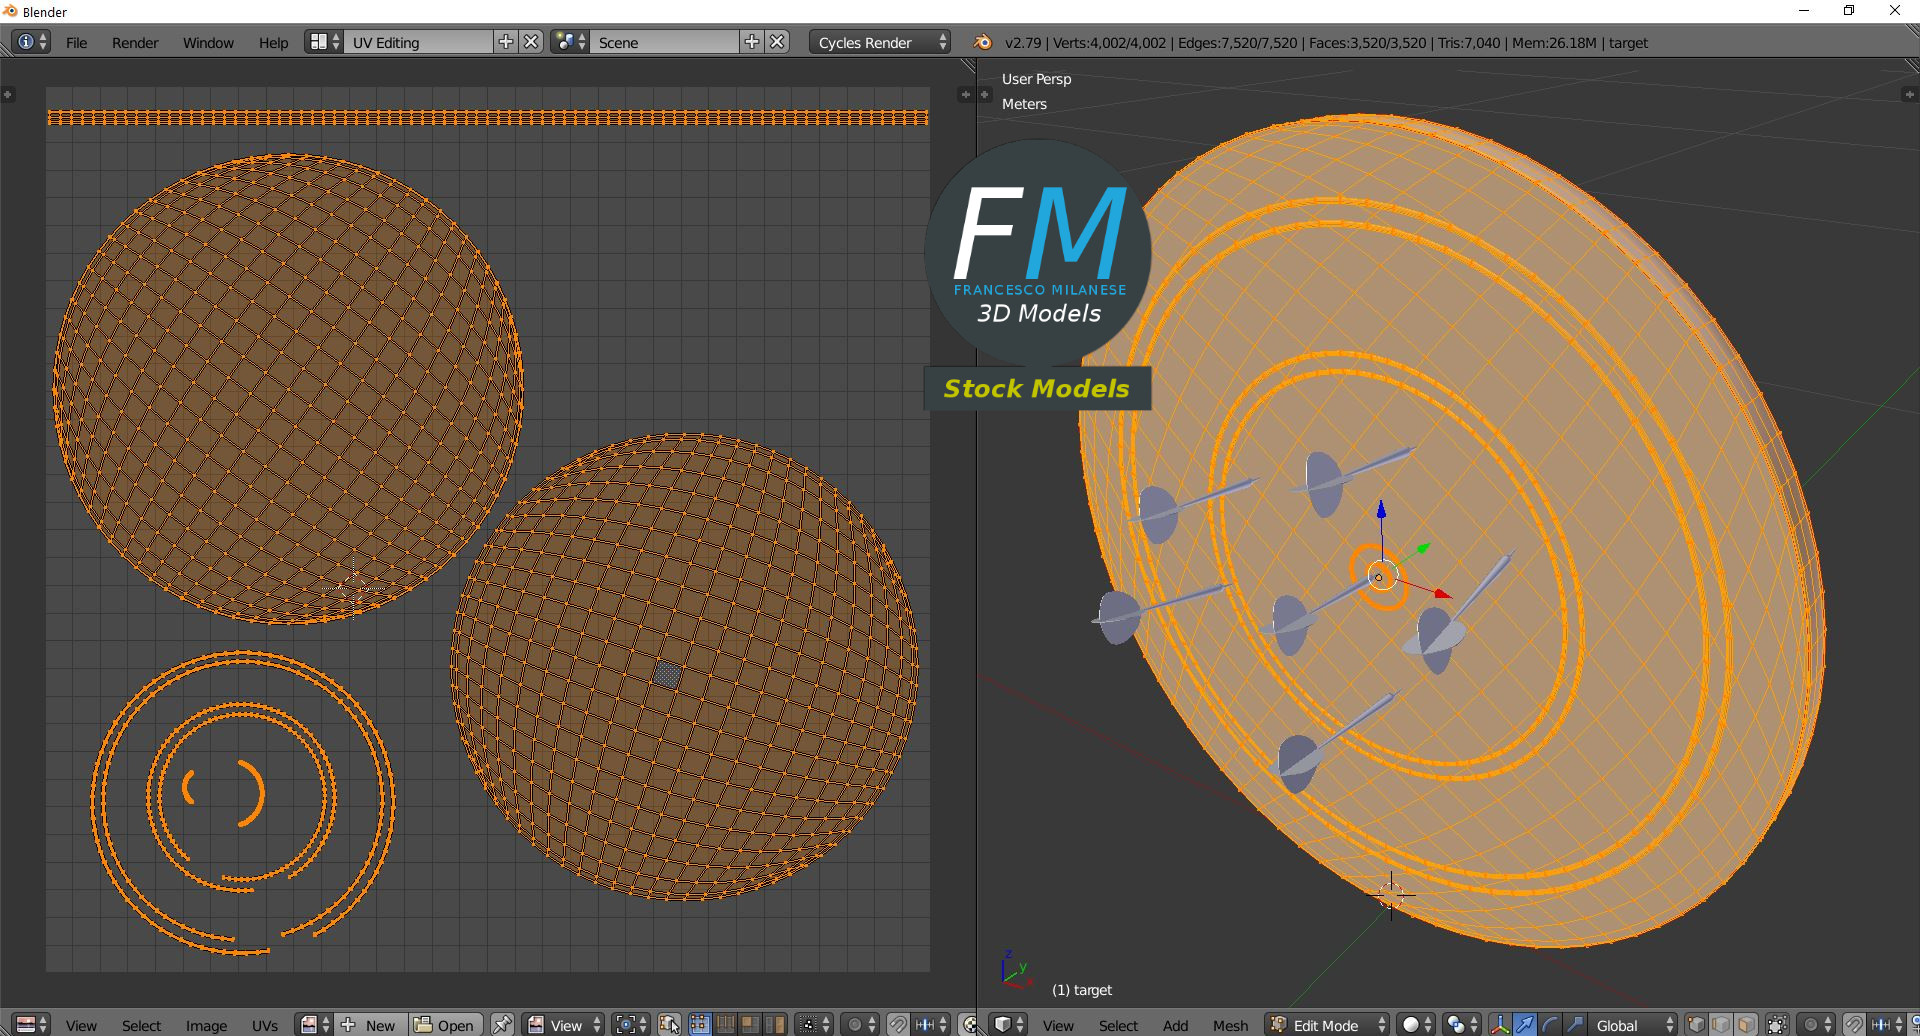Open the View menu in the 3D view header
Screen dimensions: 1920x1036
pos(1058,1025)
